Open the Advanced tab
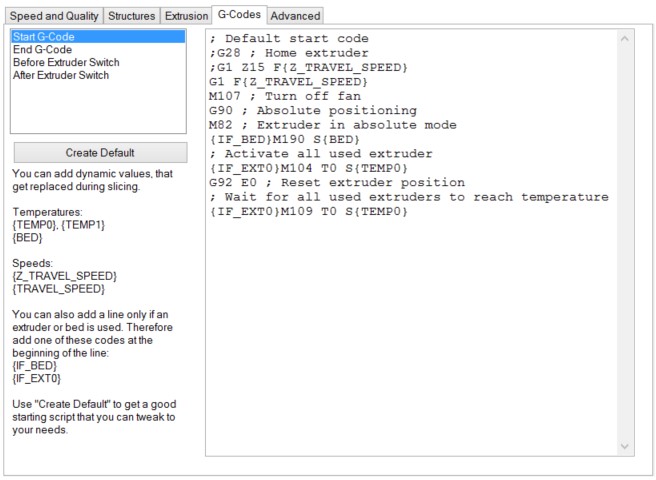 click(x=295, y=16)
